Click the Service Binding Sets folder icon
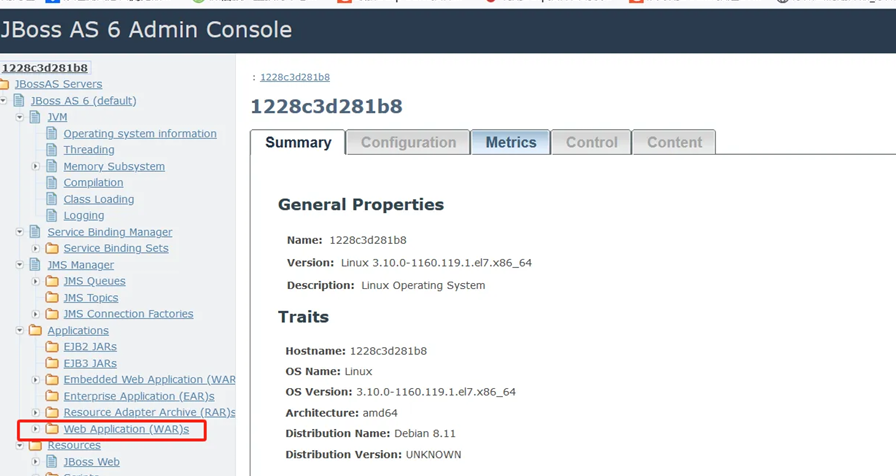This screenshot has width=896, height=476. point(52,249)
